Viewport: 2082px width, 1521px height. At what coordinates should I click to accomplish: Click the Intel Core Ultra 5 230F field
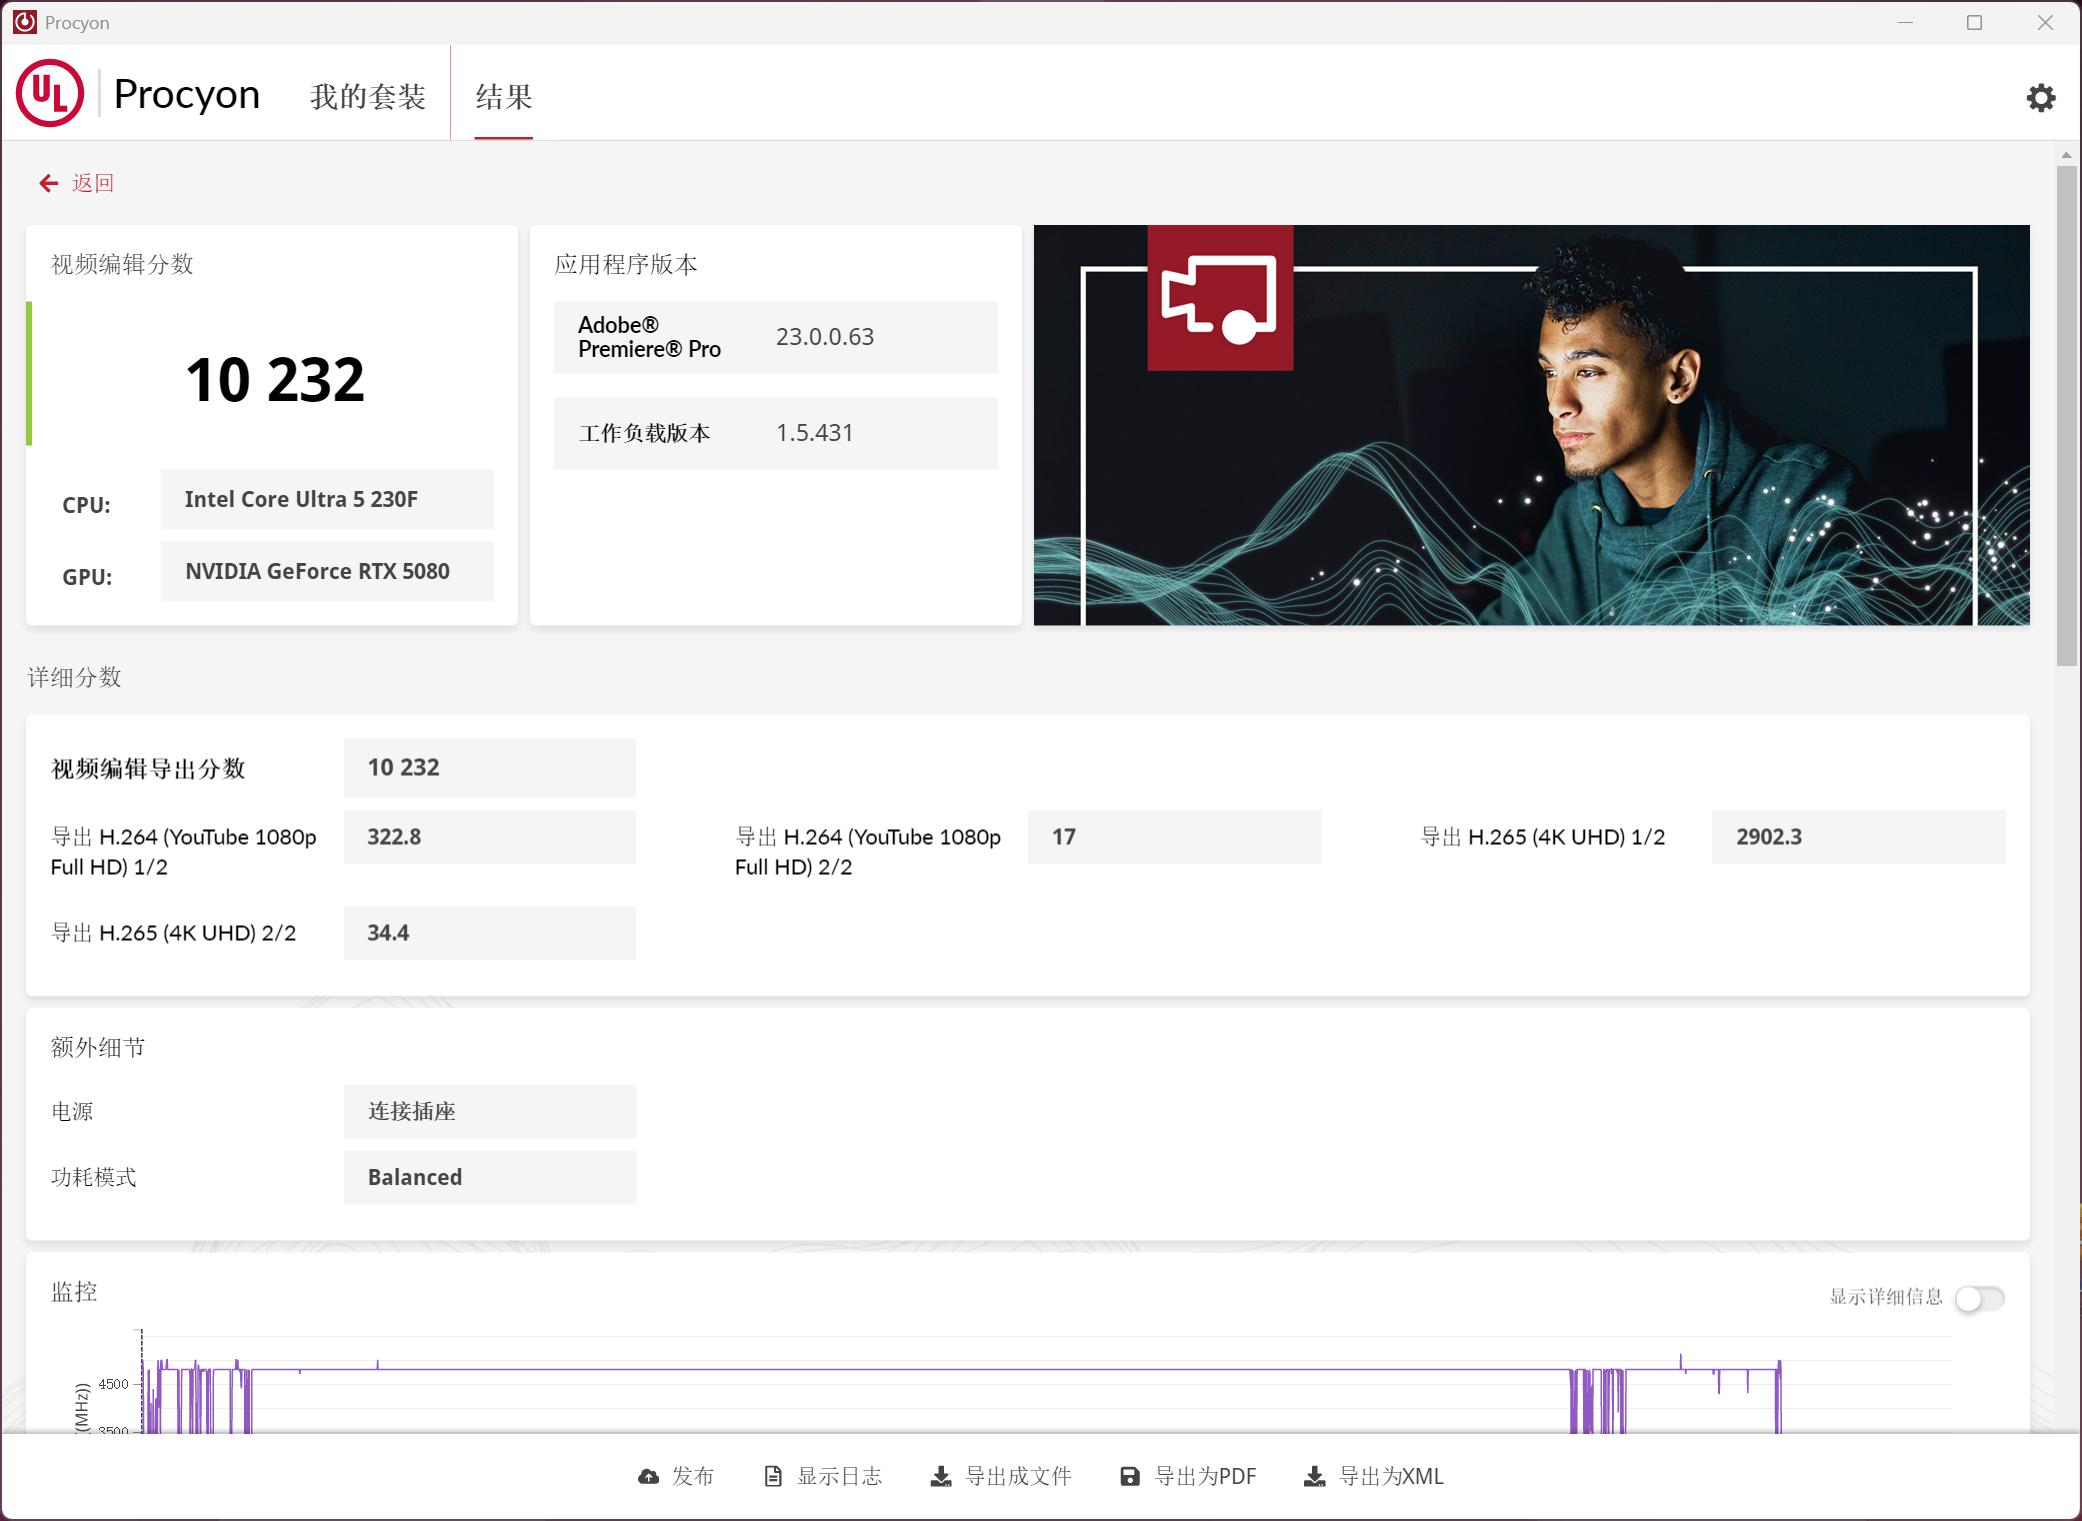[327, 499]
